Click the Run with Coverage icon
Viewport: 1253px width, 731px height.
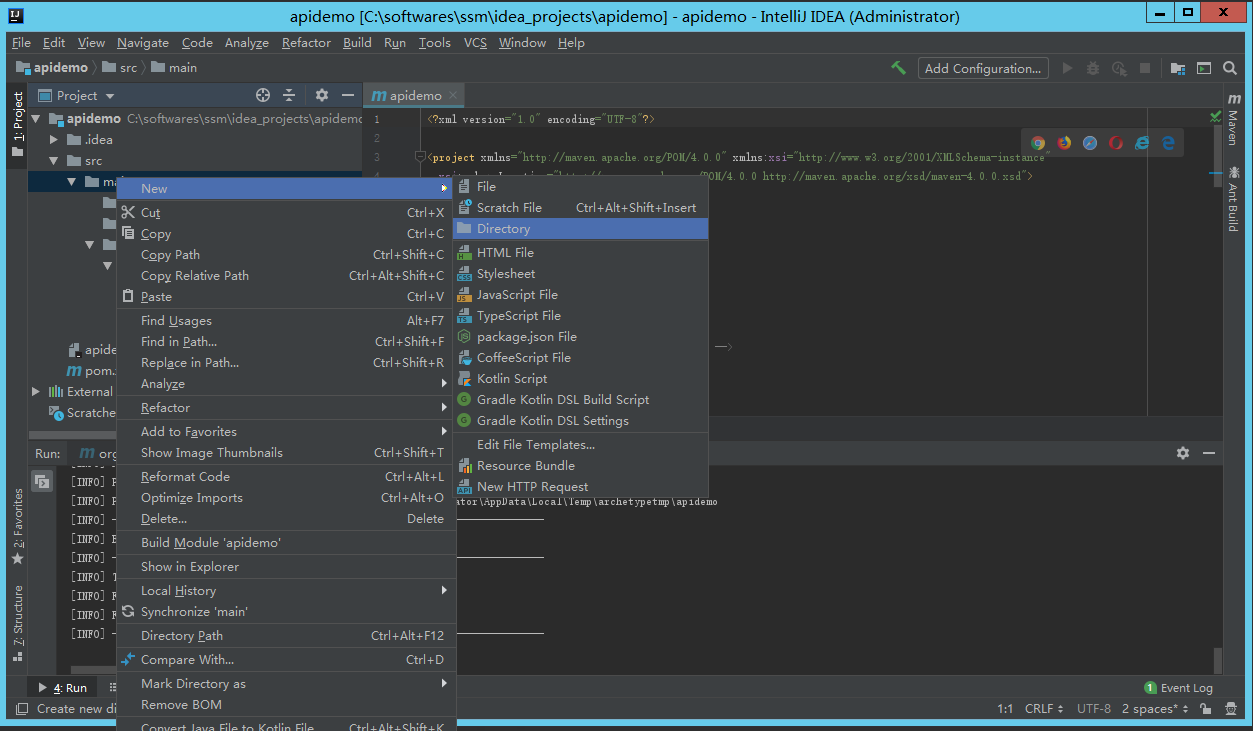[1119, 68]
